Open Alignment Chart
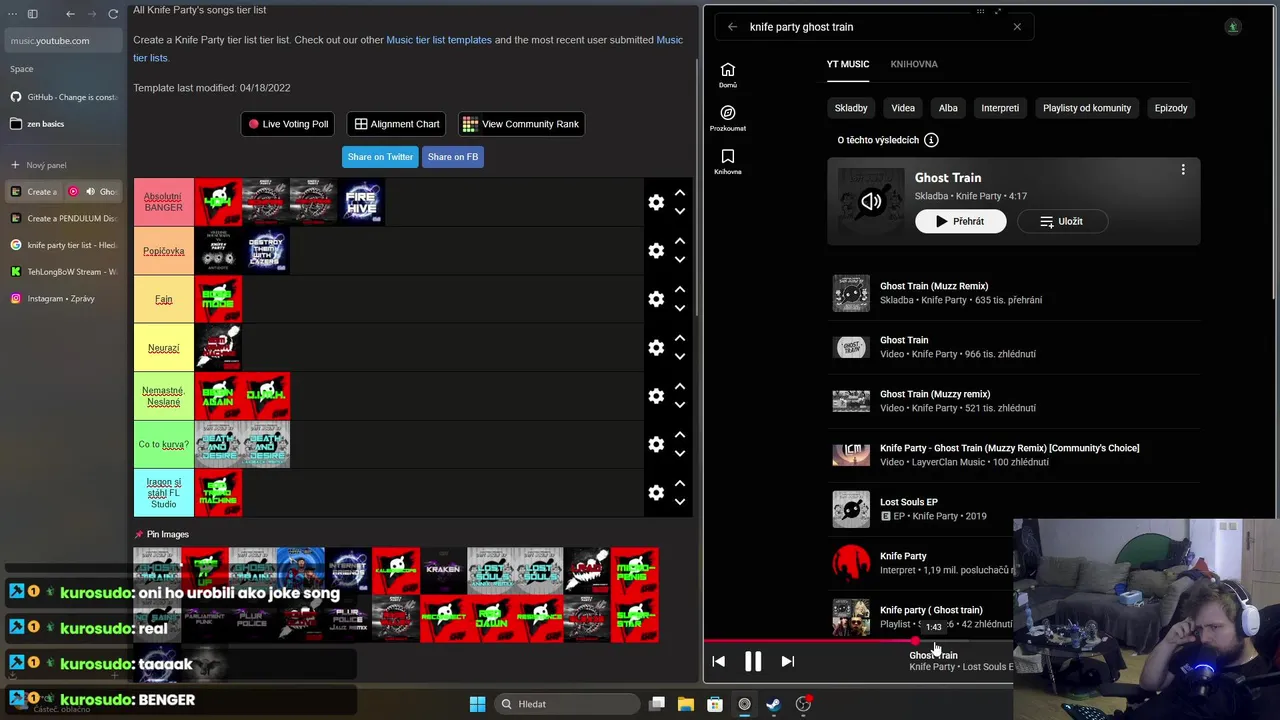The image size is (1280, 720). pyautogui.click(x=397, y=124)
